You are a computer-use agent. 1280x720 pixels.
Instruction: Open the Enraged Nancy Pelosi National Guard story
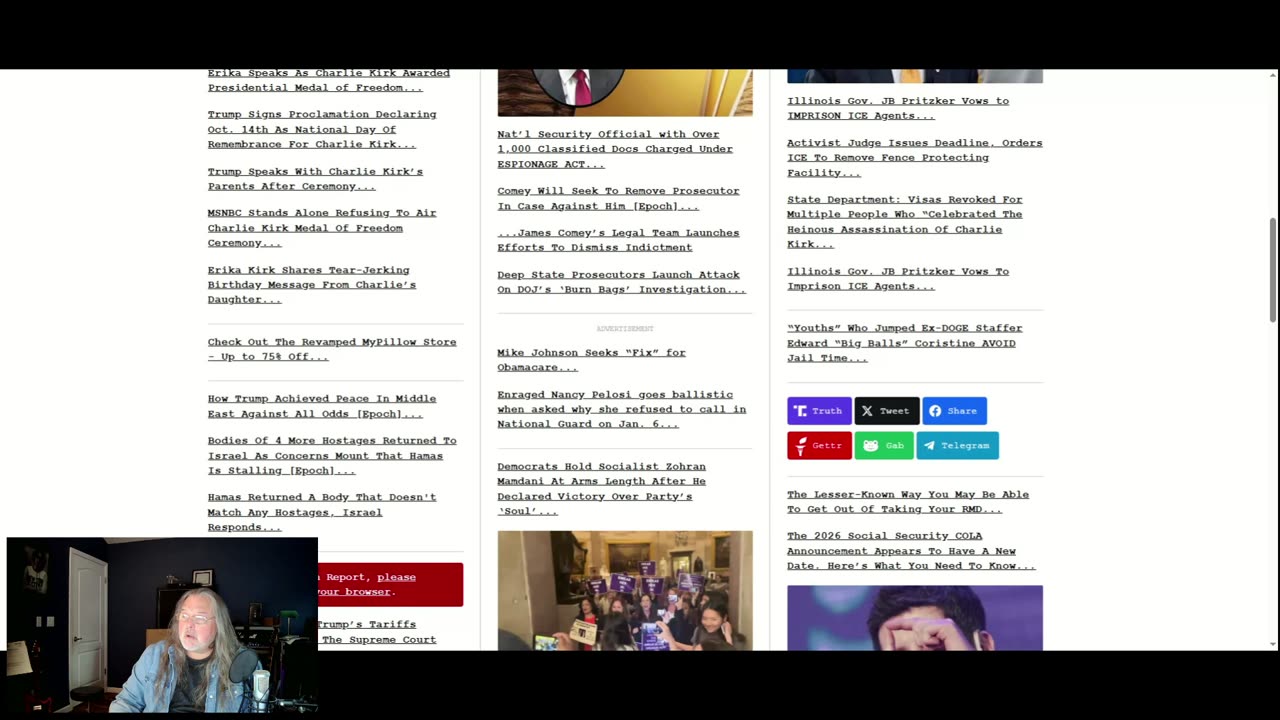click(621, 409)
